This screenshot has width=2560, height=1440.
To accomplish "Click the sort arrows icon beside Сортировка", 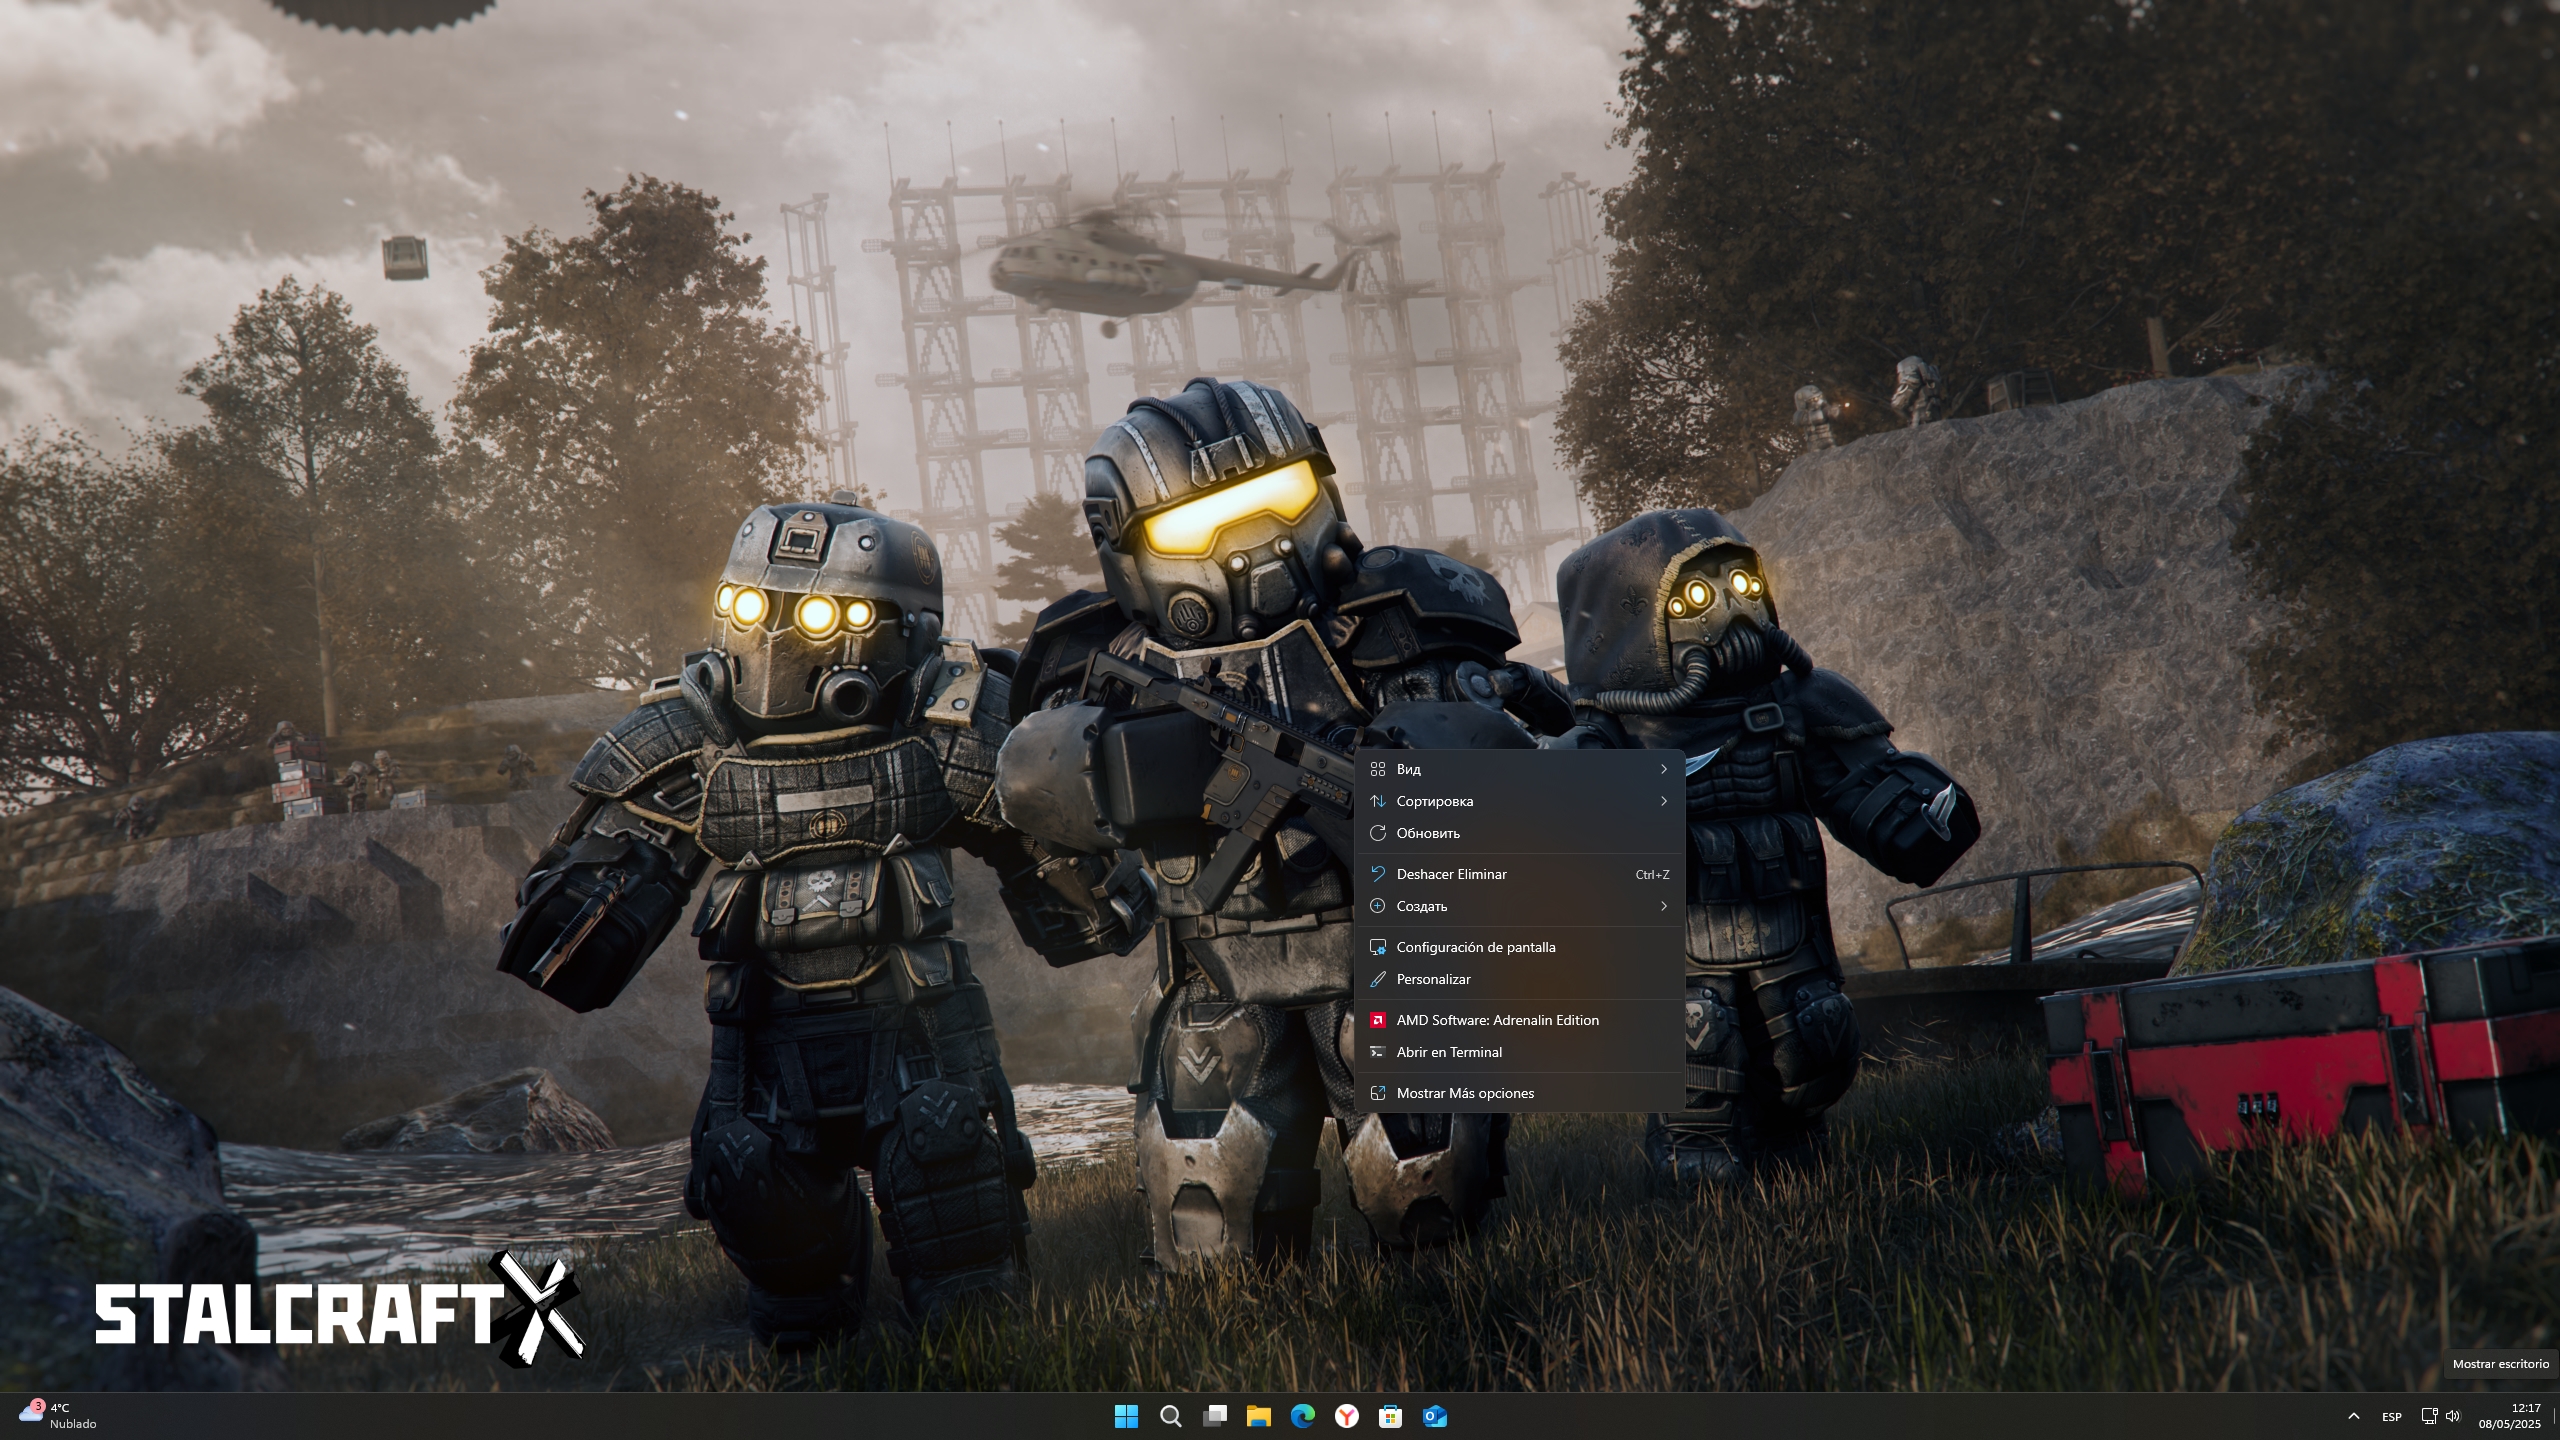I will [x=1377, y=801].
